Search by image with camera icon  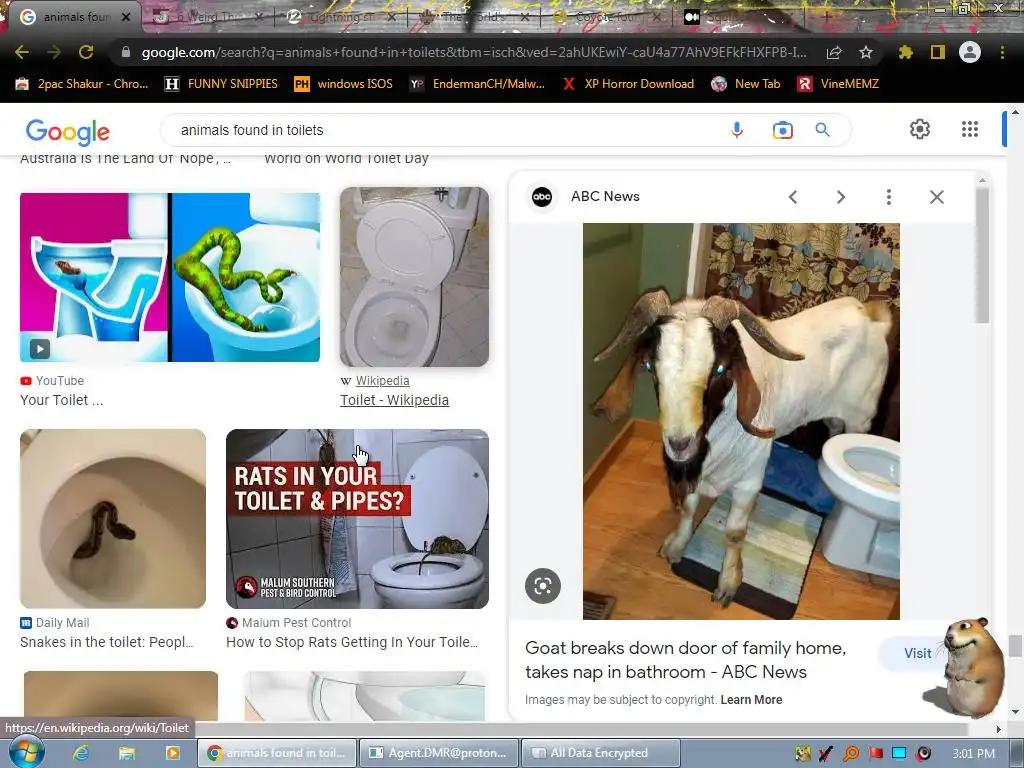(x=782, y=130)
